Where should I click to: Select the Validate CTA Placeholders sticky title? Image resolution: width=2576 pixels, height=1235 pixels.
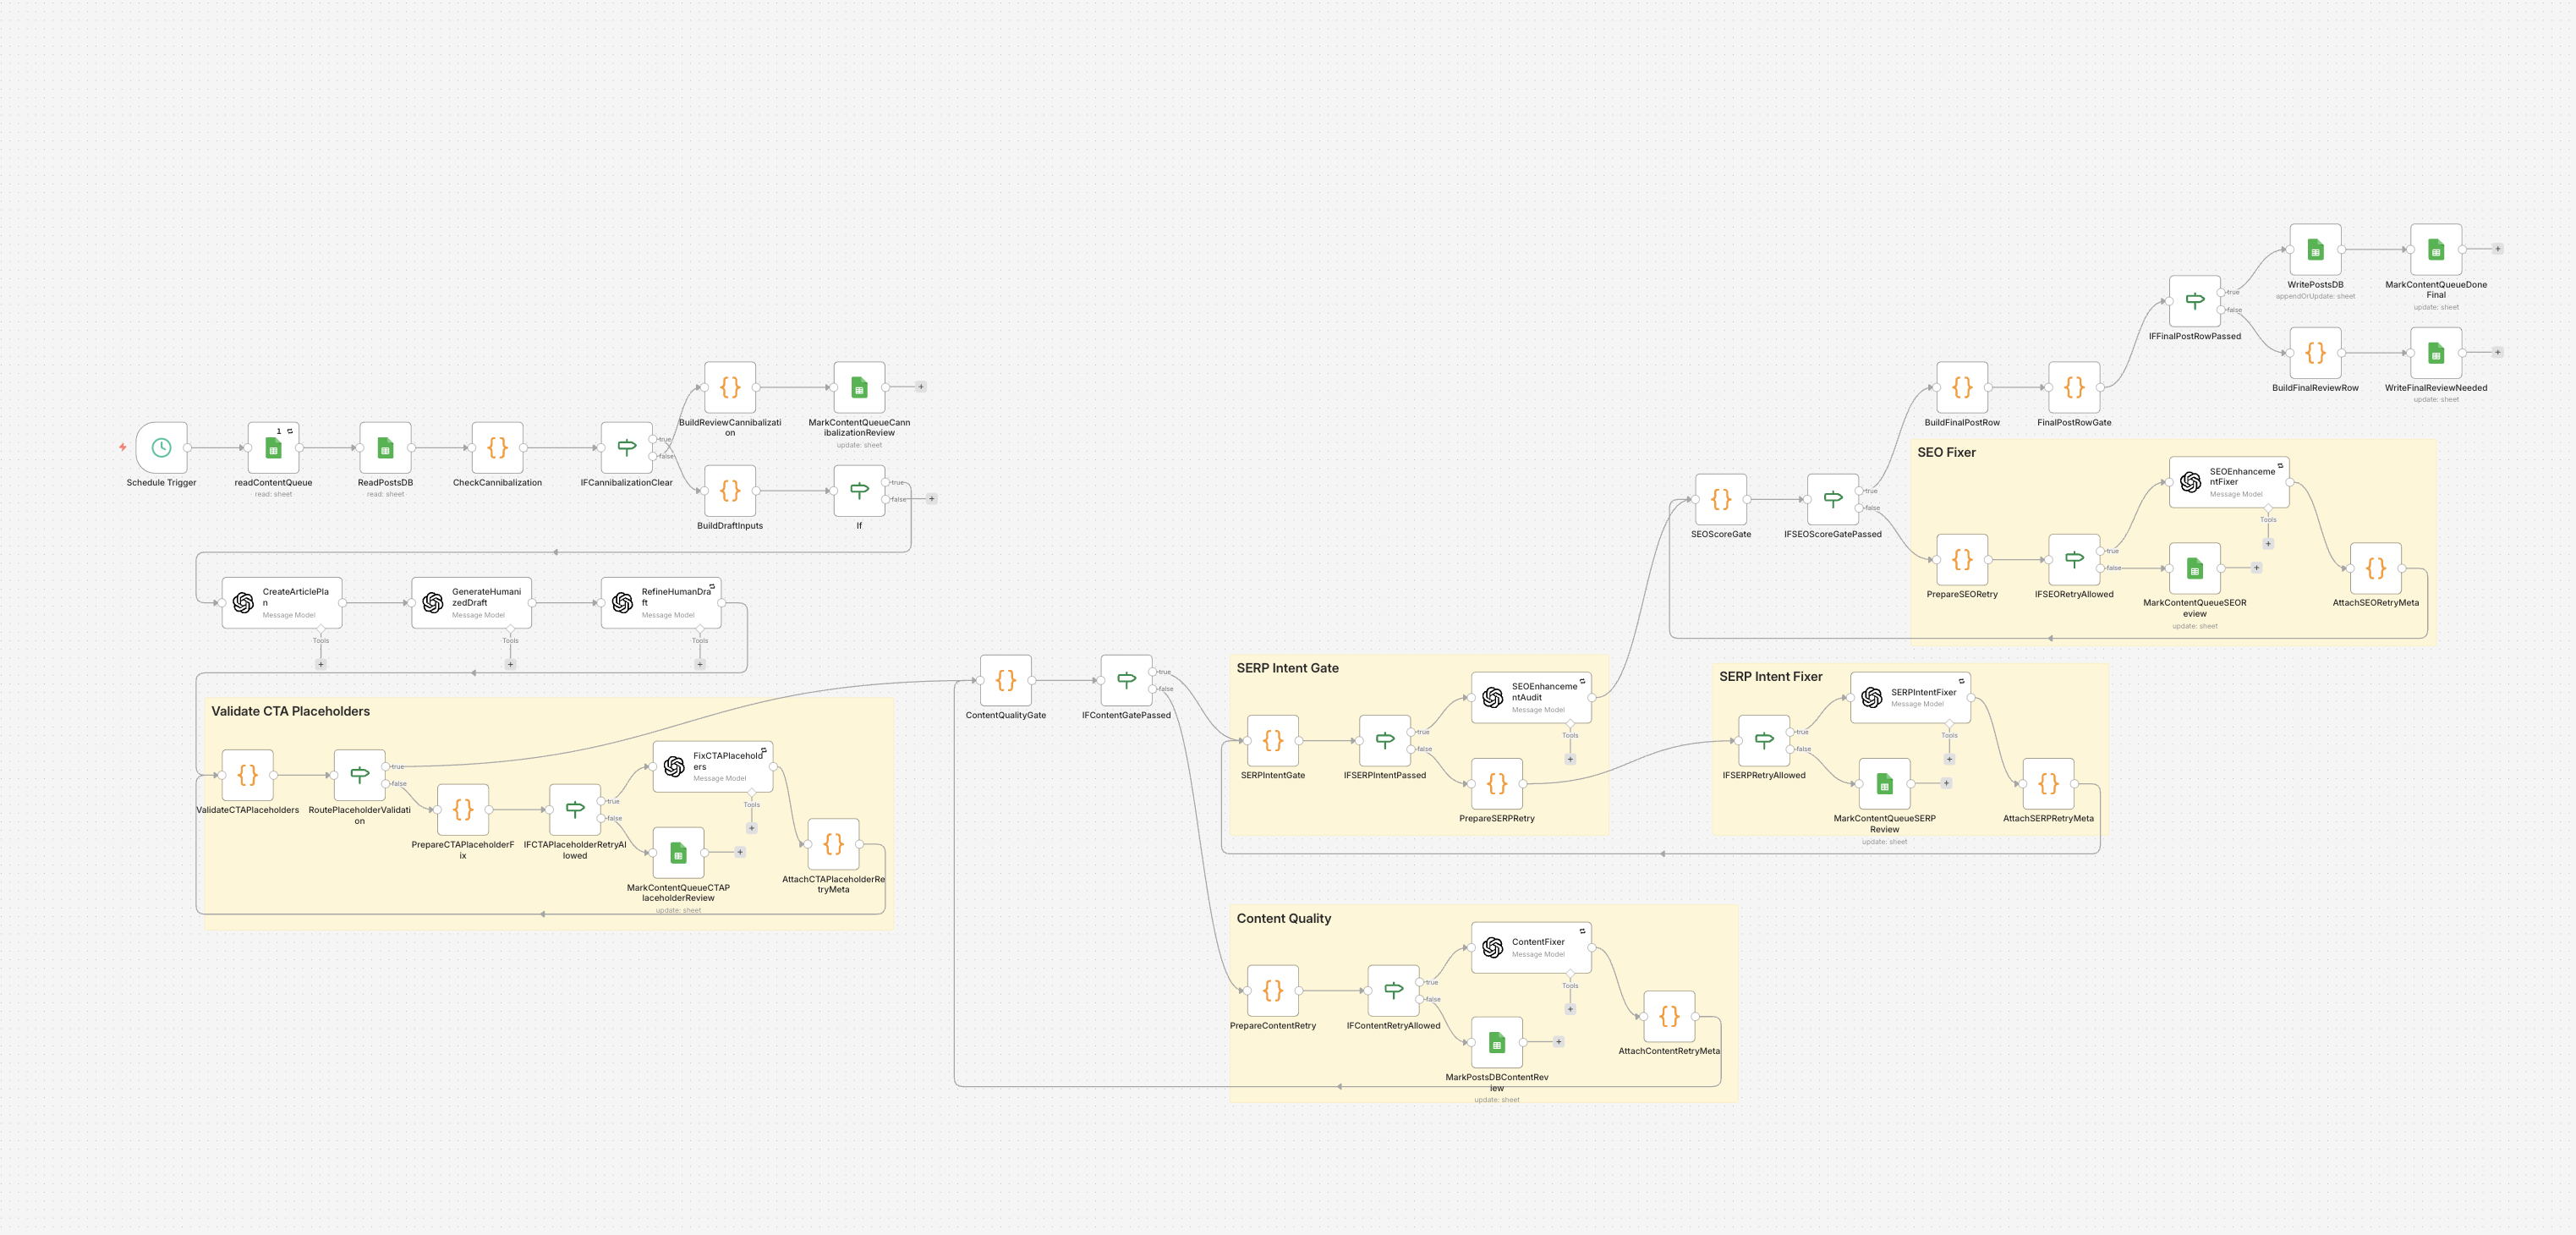(290, 711)
